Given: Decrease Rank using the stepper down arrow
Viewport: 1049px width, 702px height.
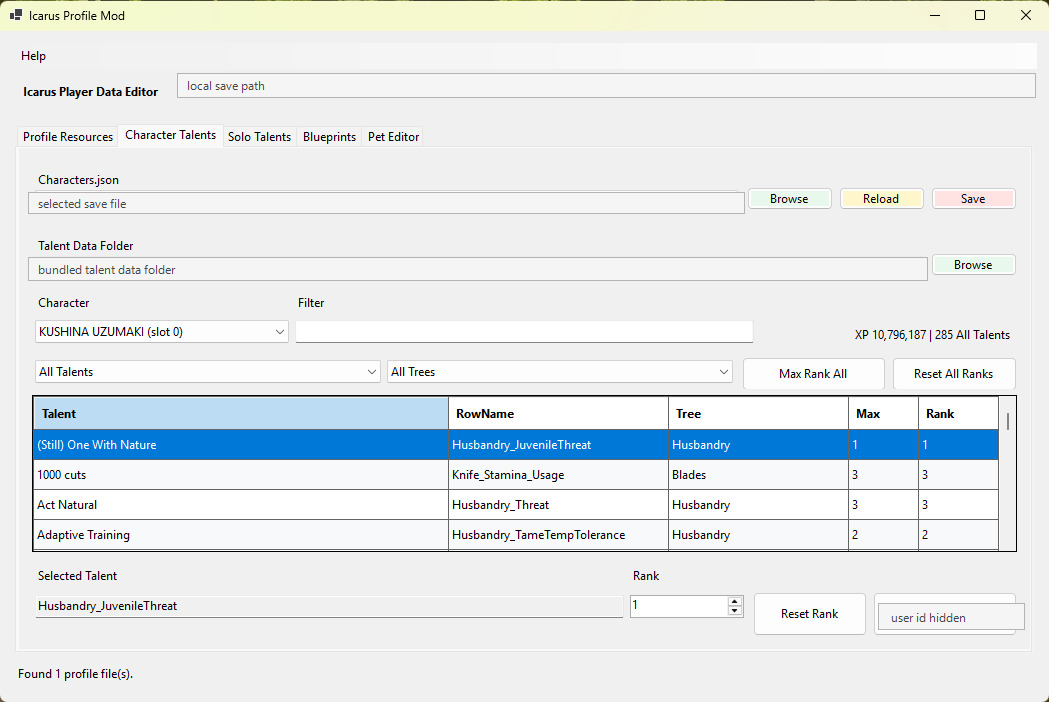Looking at the screenshot, I should [735, 610].
